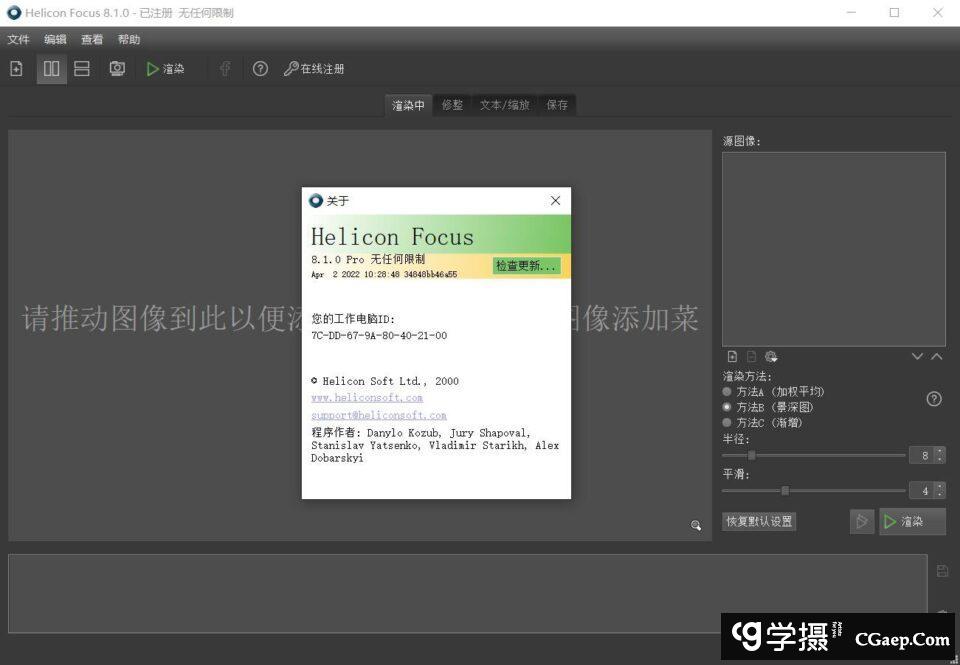Switch to the horizontal split view layout
This screenshot has height=665, width=960.
[82, 69]
